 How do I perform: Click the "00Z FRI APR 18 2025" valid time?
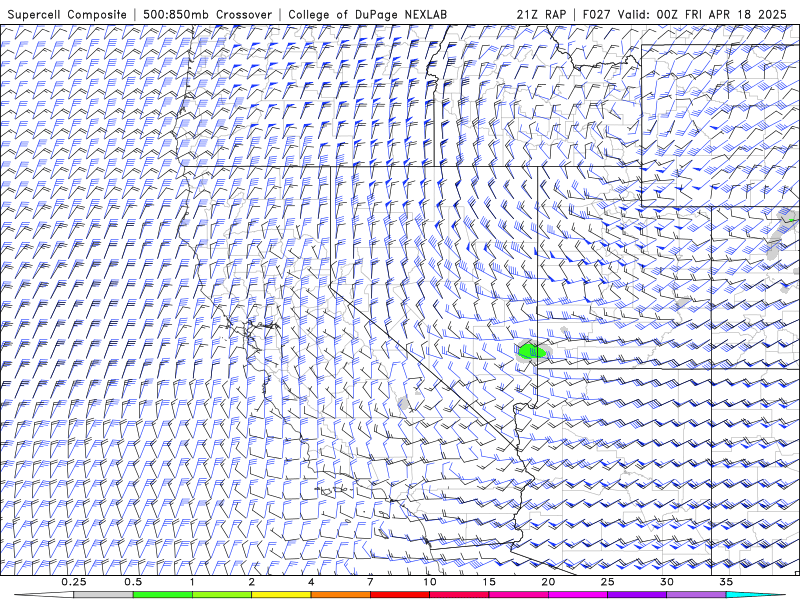click(721, 14)
